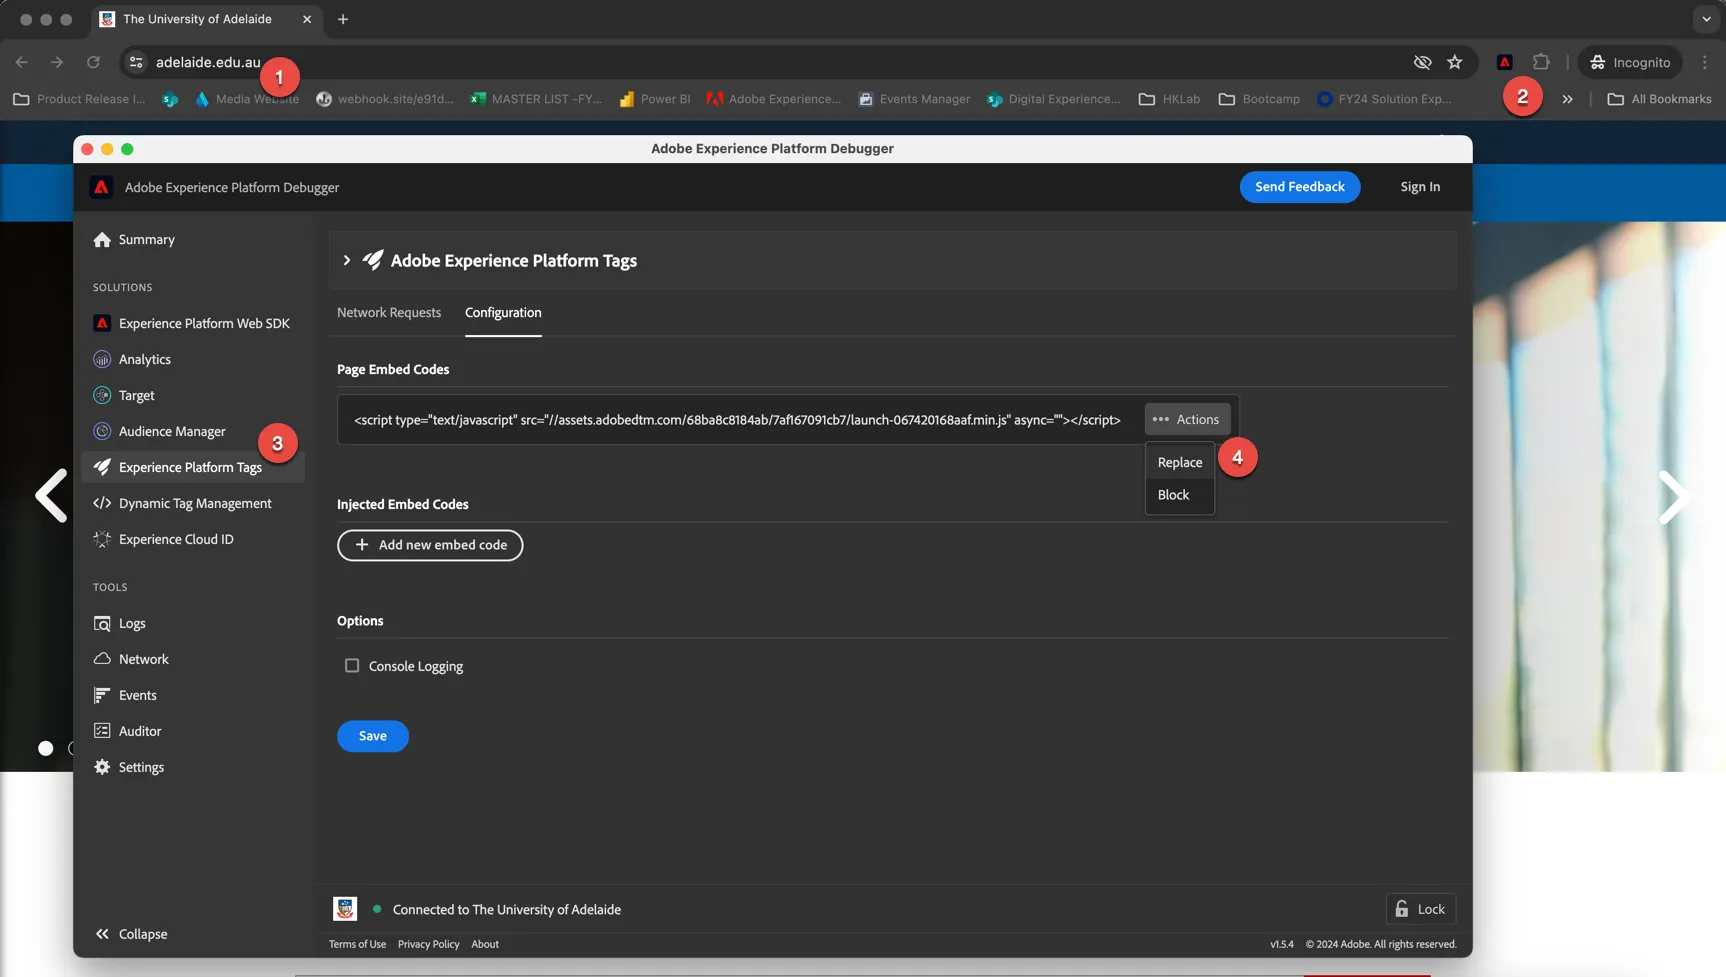Click the Save button
This screenshot has width=1726, height=977.
coord(373,736)
